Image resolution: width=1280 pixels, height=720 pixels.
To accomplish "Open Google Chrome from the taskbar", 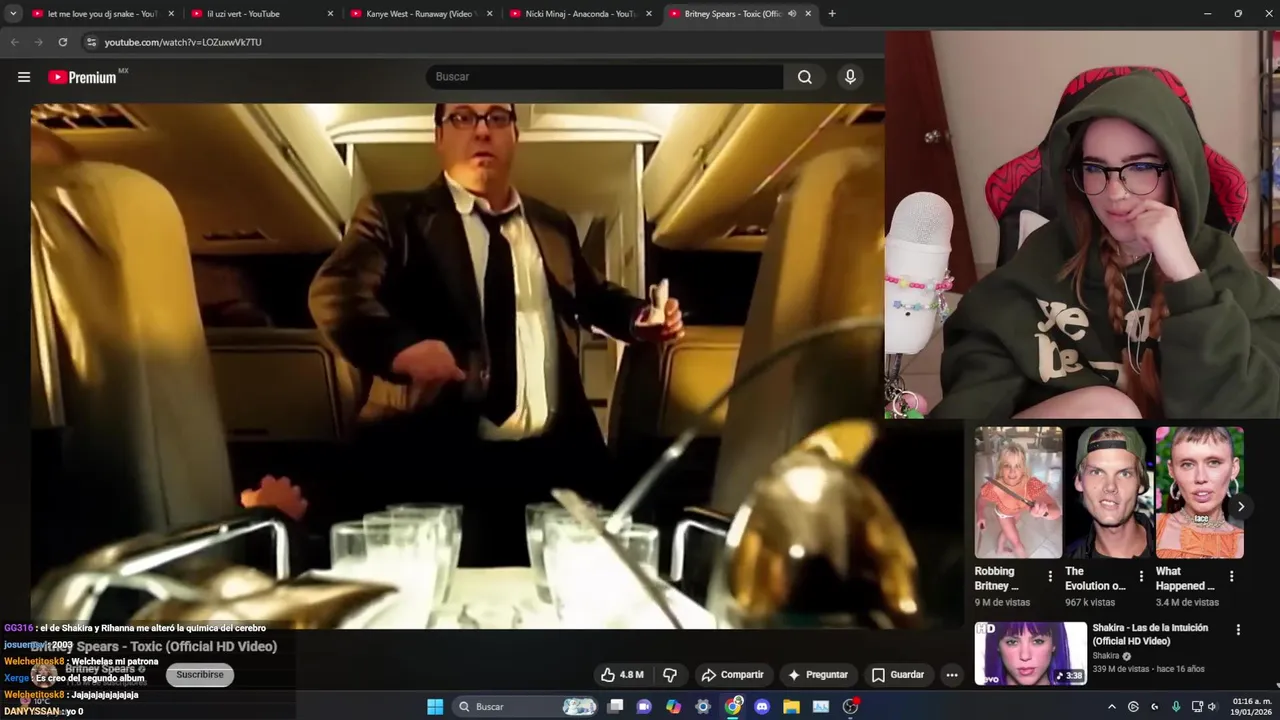I will (733, 707).
